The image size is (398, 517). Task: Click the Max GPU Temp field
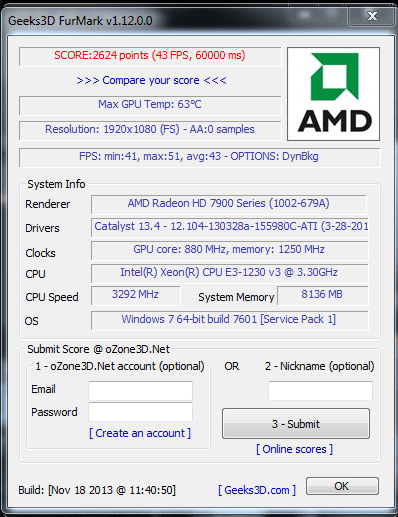(150, 106)
